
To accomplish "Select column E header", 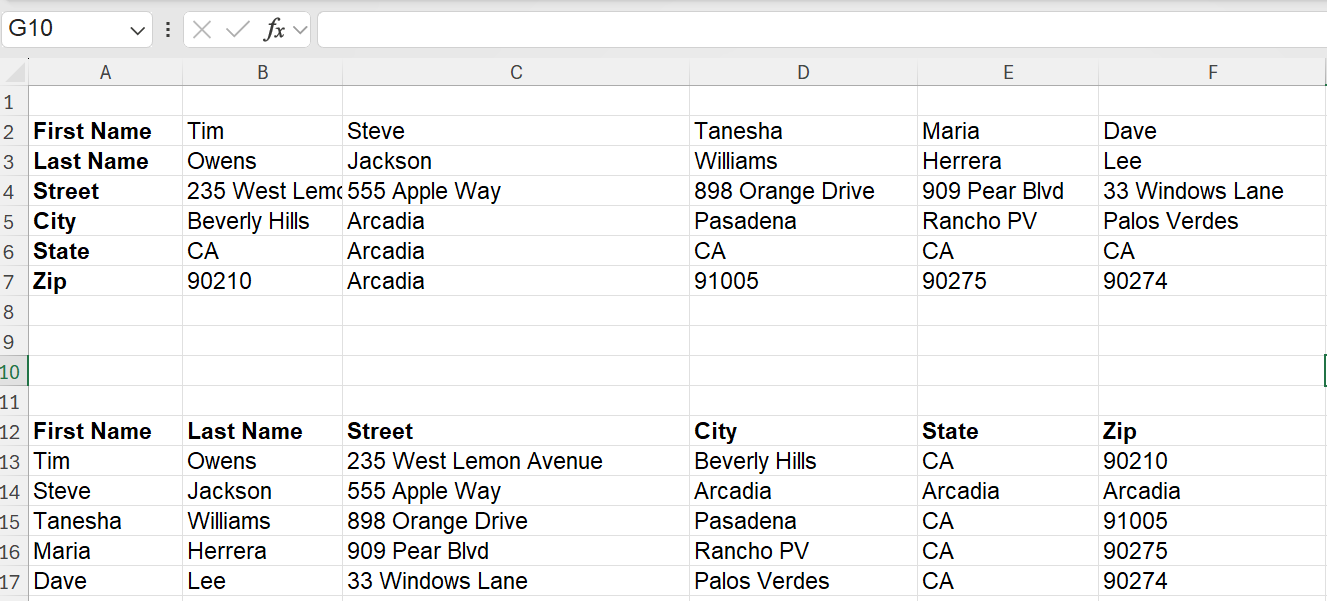I will (x=1008, y=73).
